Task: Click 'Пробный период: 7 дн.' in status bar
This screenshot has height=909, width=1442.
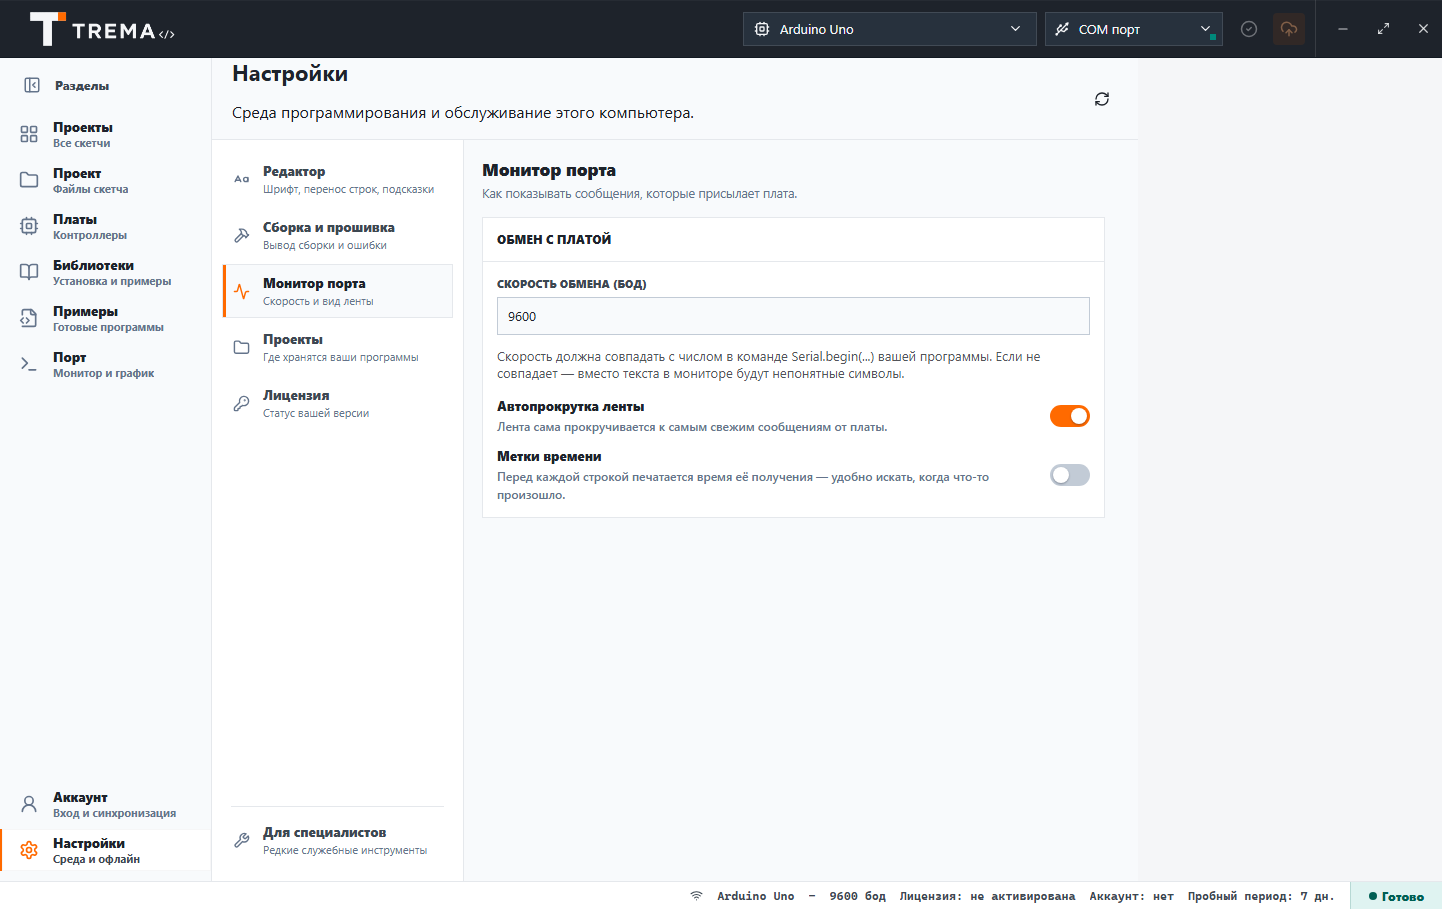Action: (x=1261, y=896)
